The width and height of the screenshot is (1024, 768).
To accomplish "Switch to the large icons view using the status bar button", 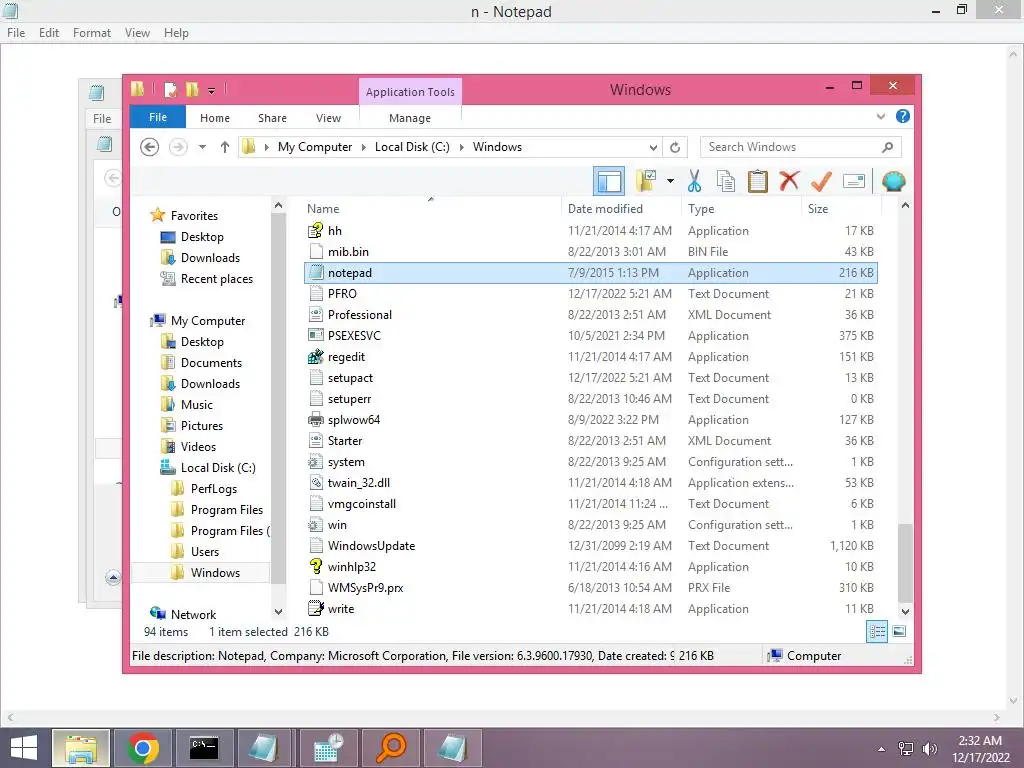I will 899,631.
